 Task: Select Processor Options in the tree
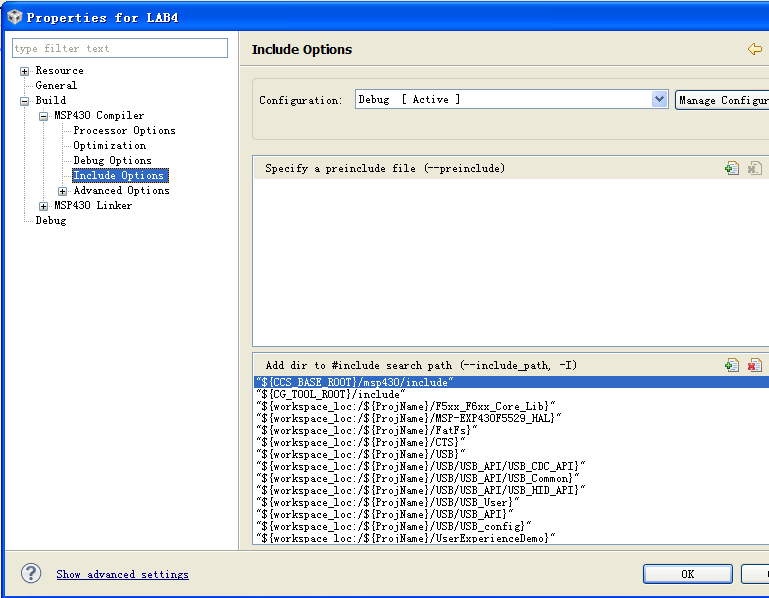(124, 130)
